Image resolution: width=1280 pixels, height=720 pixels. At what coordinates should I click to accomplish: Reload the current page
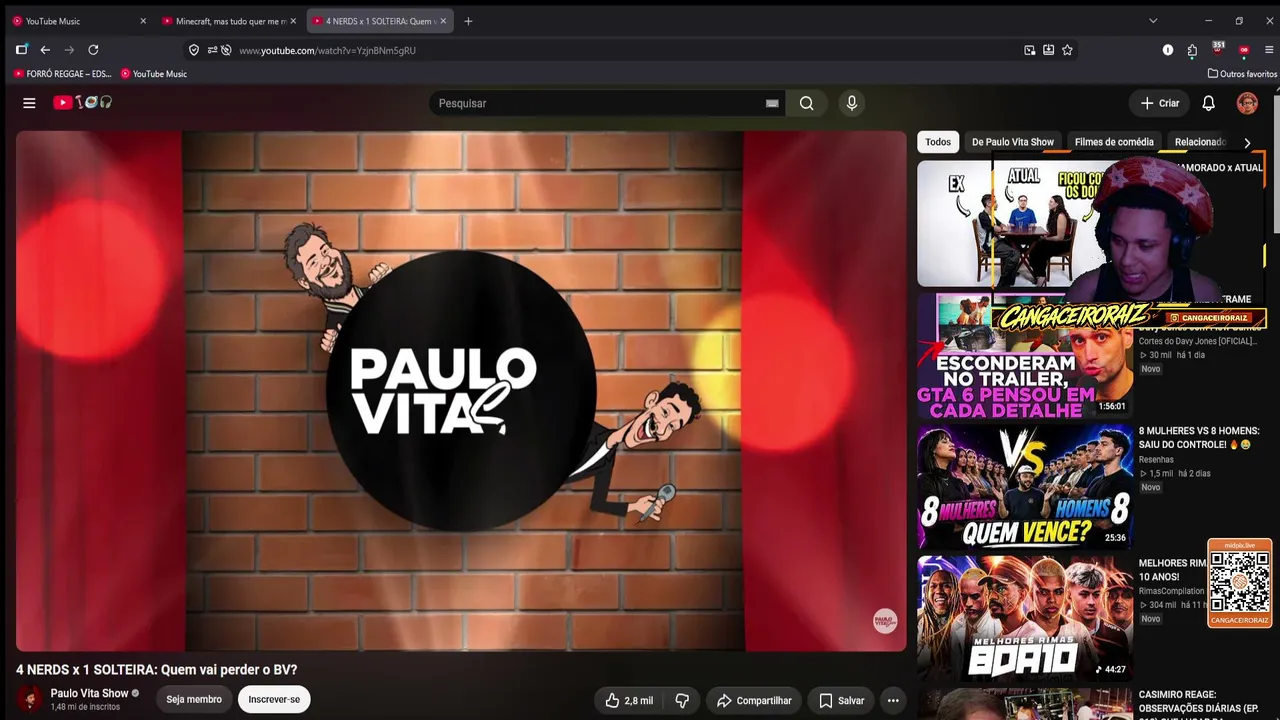pos(93,50)
